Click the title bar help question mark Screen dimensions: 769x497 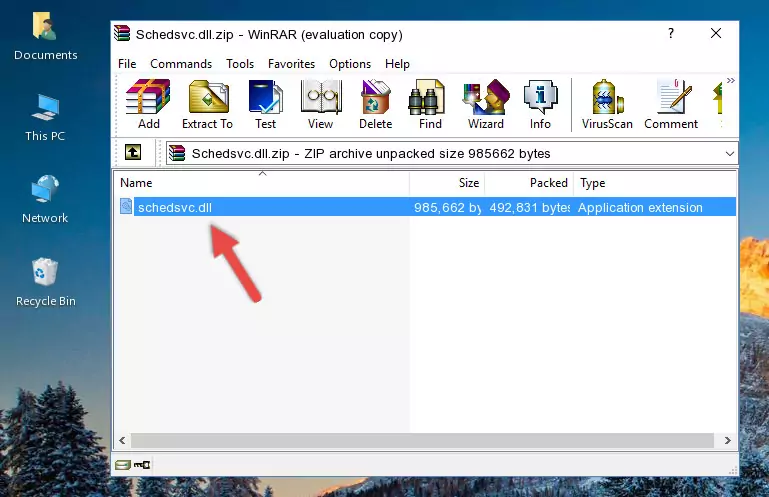(671, 33)
